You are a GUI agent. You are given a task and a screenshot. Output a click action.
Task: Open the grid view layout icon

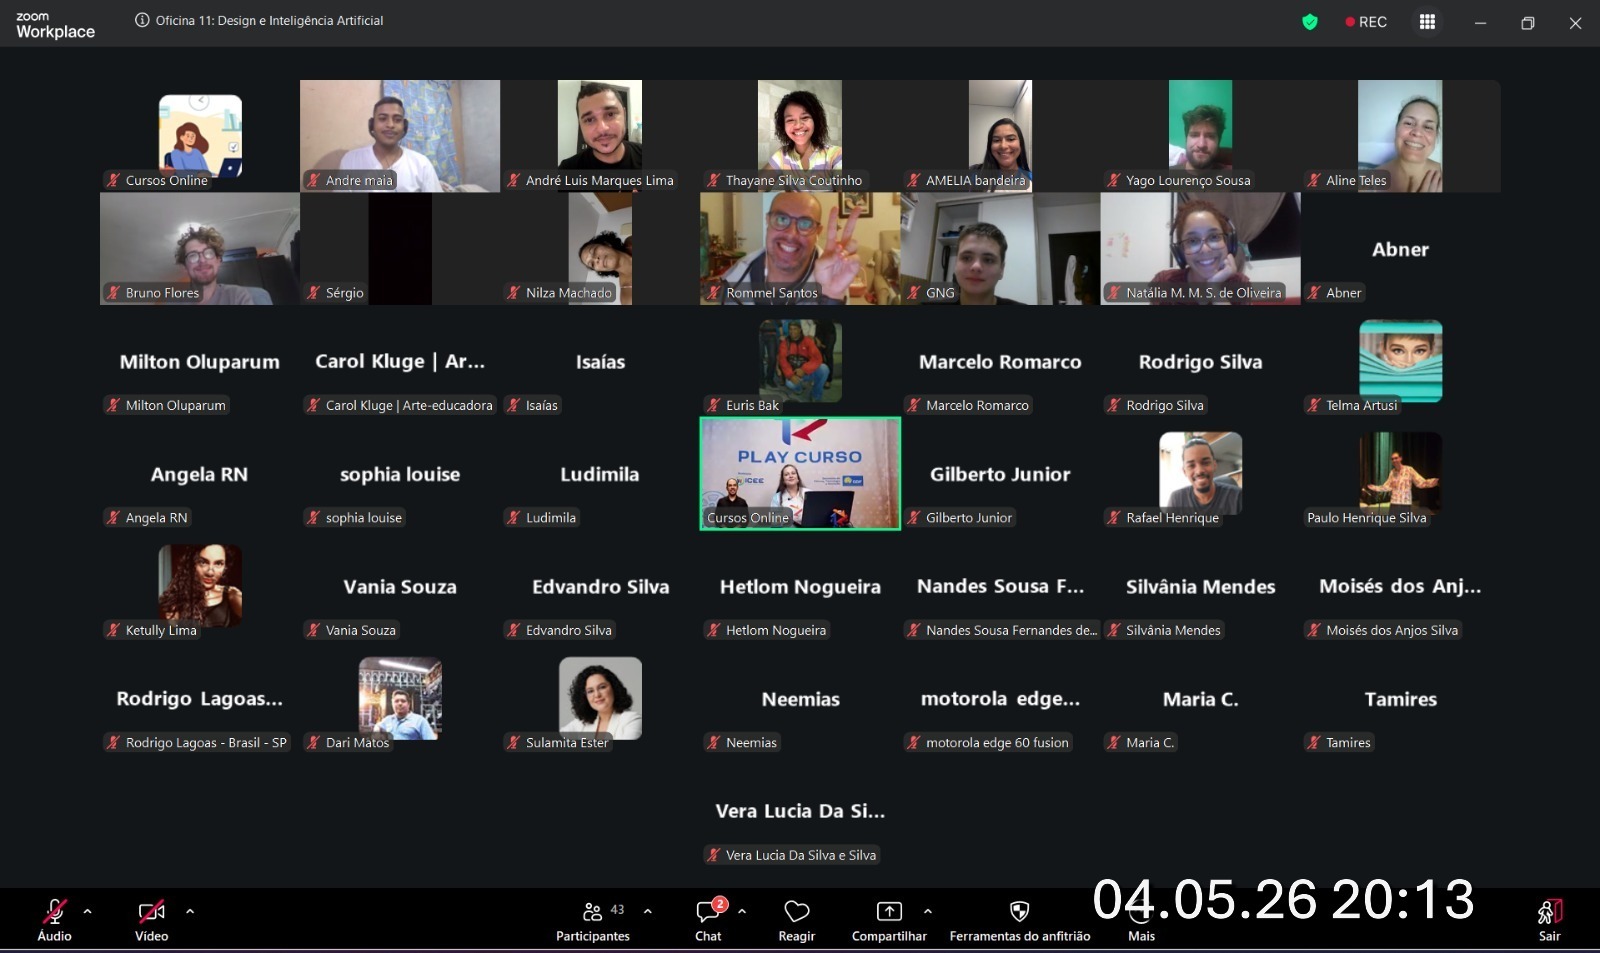coord(1427,22)
